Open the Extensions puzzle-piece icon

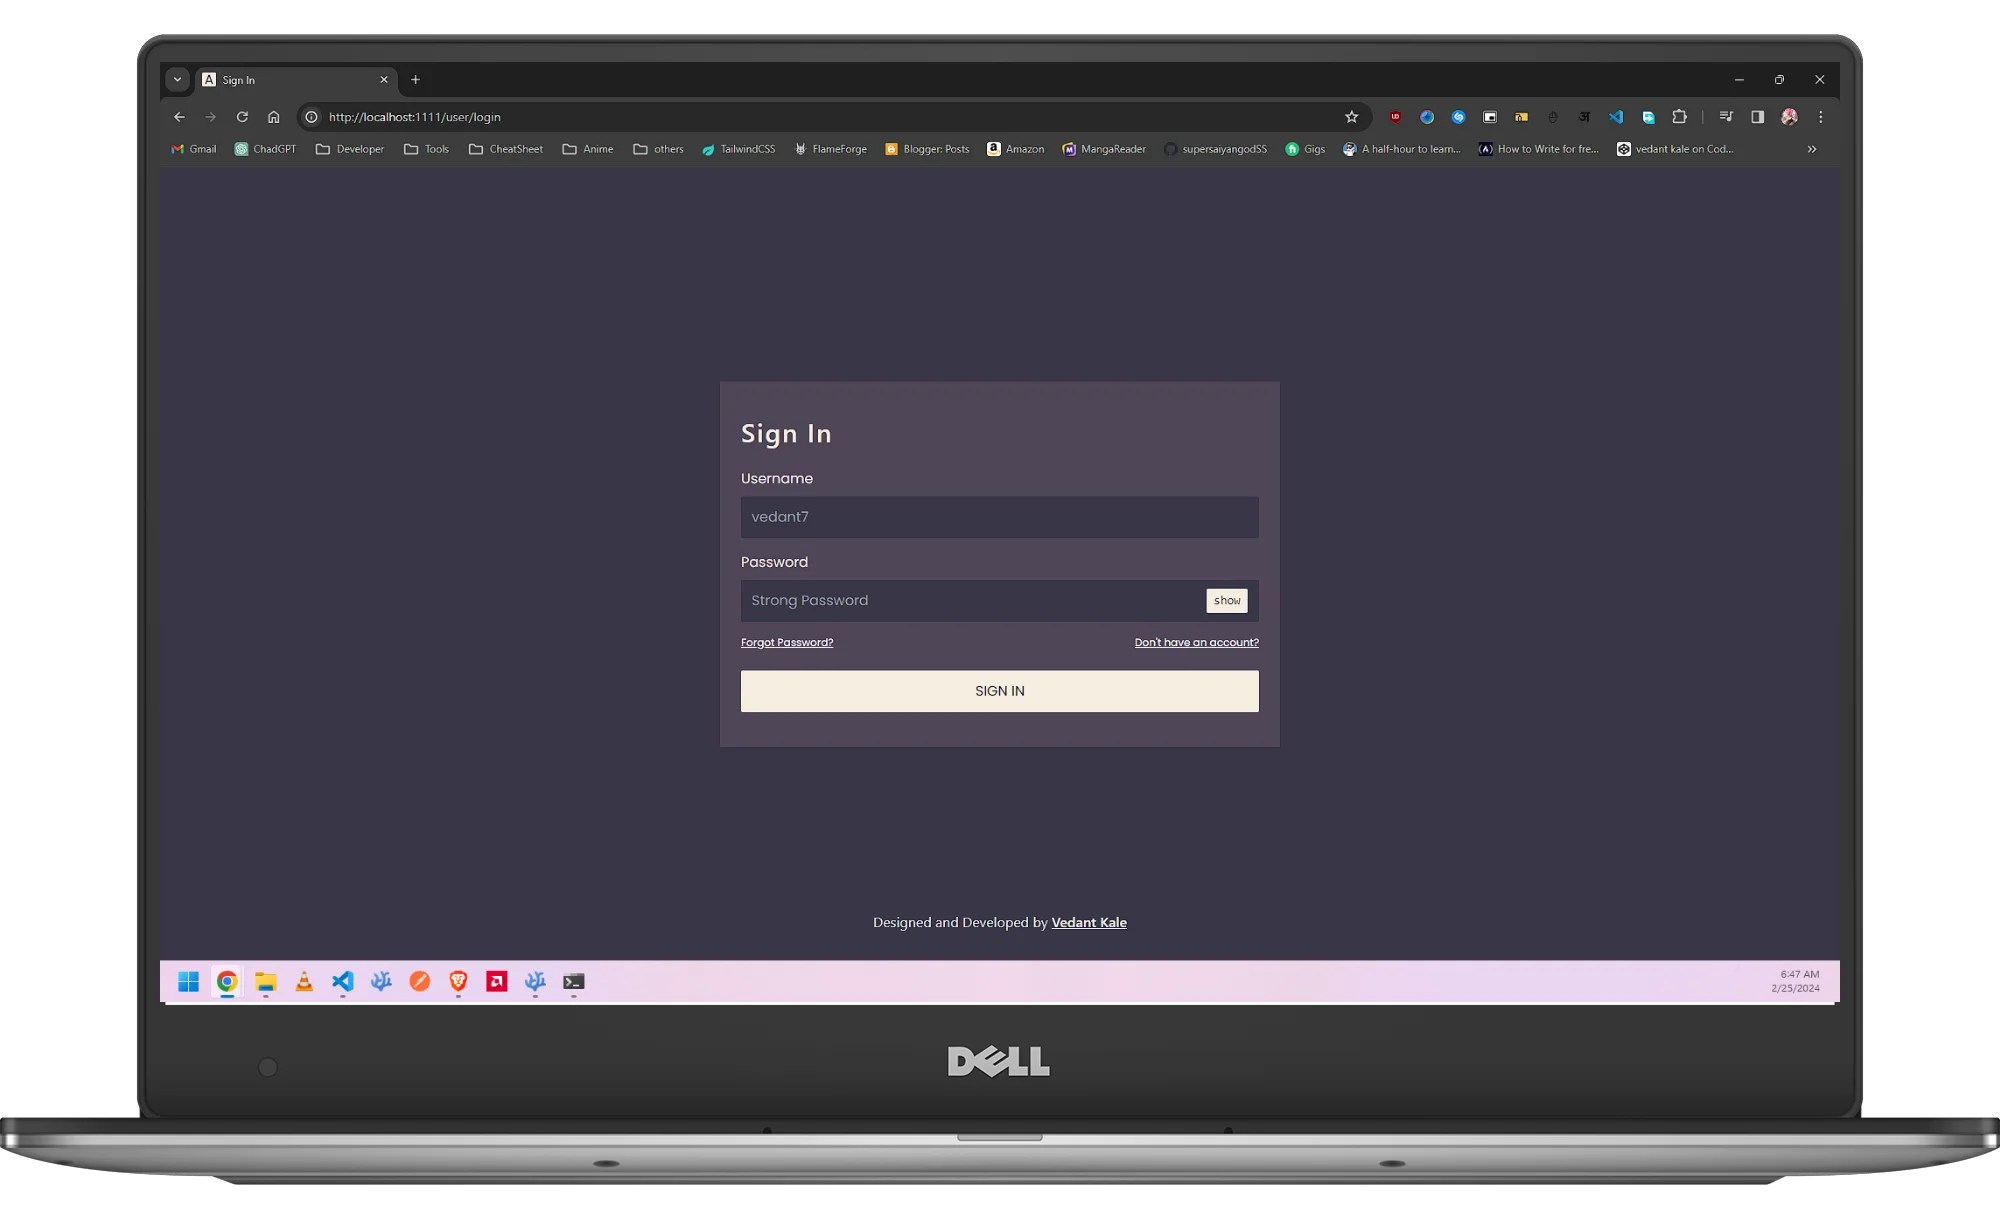[1680, 117]
